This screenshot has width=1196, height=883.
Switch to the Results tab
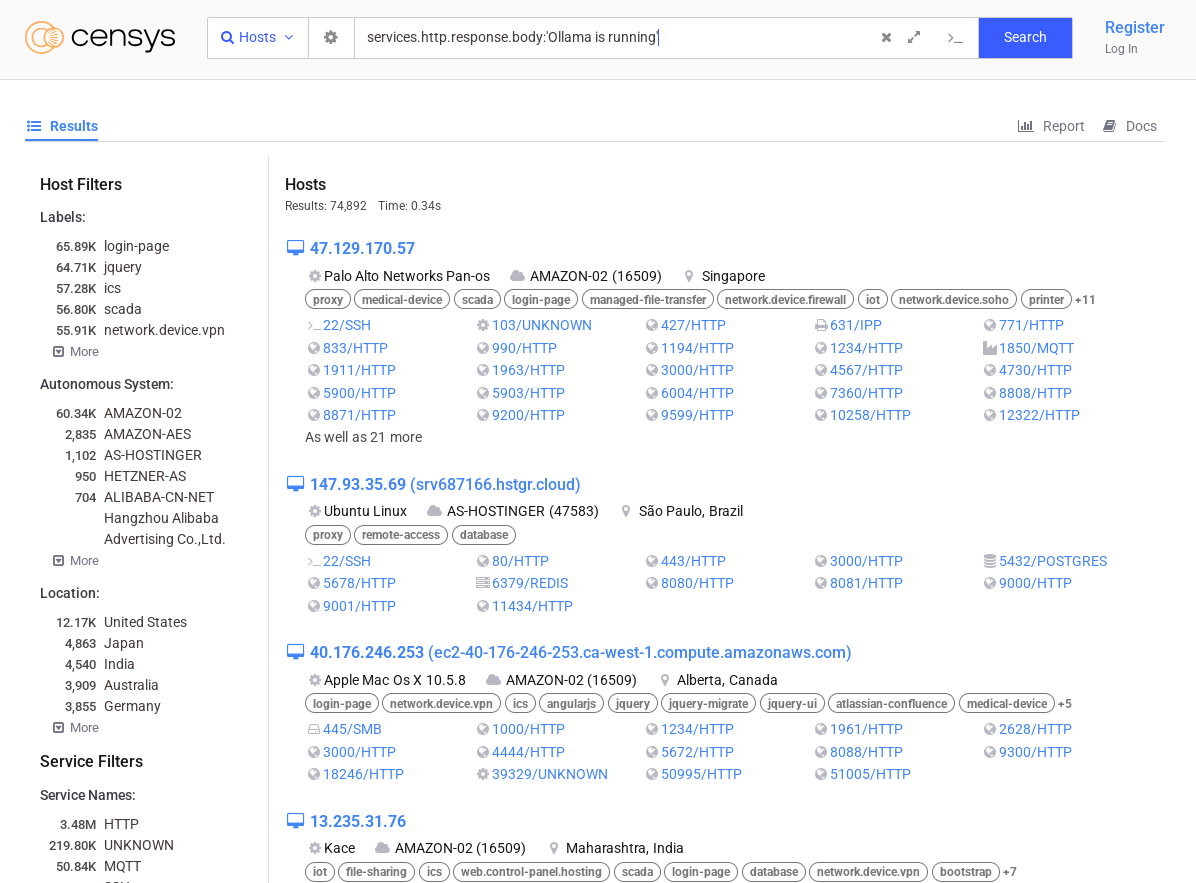[x=62, y=126]
